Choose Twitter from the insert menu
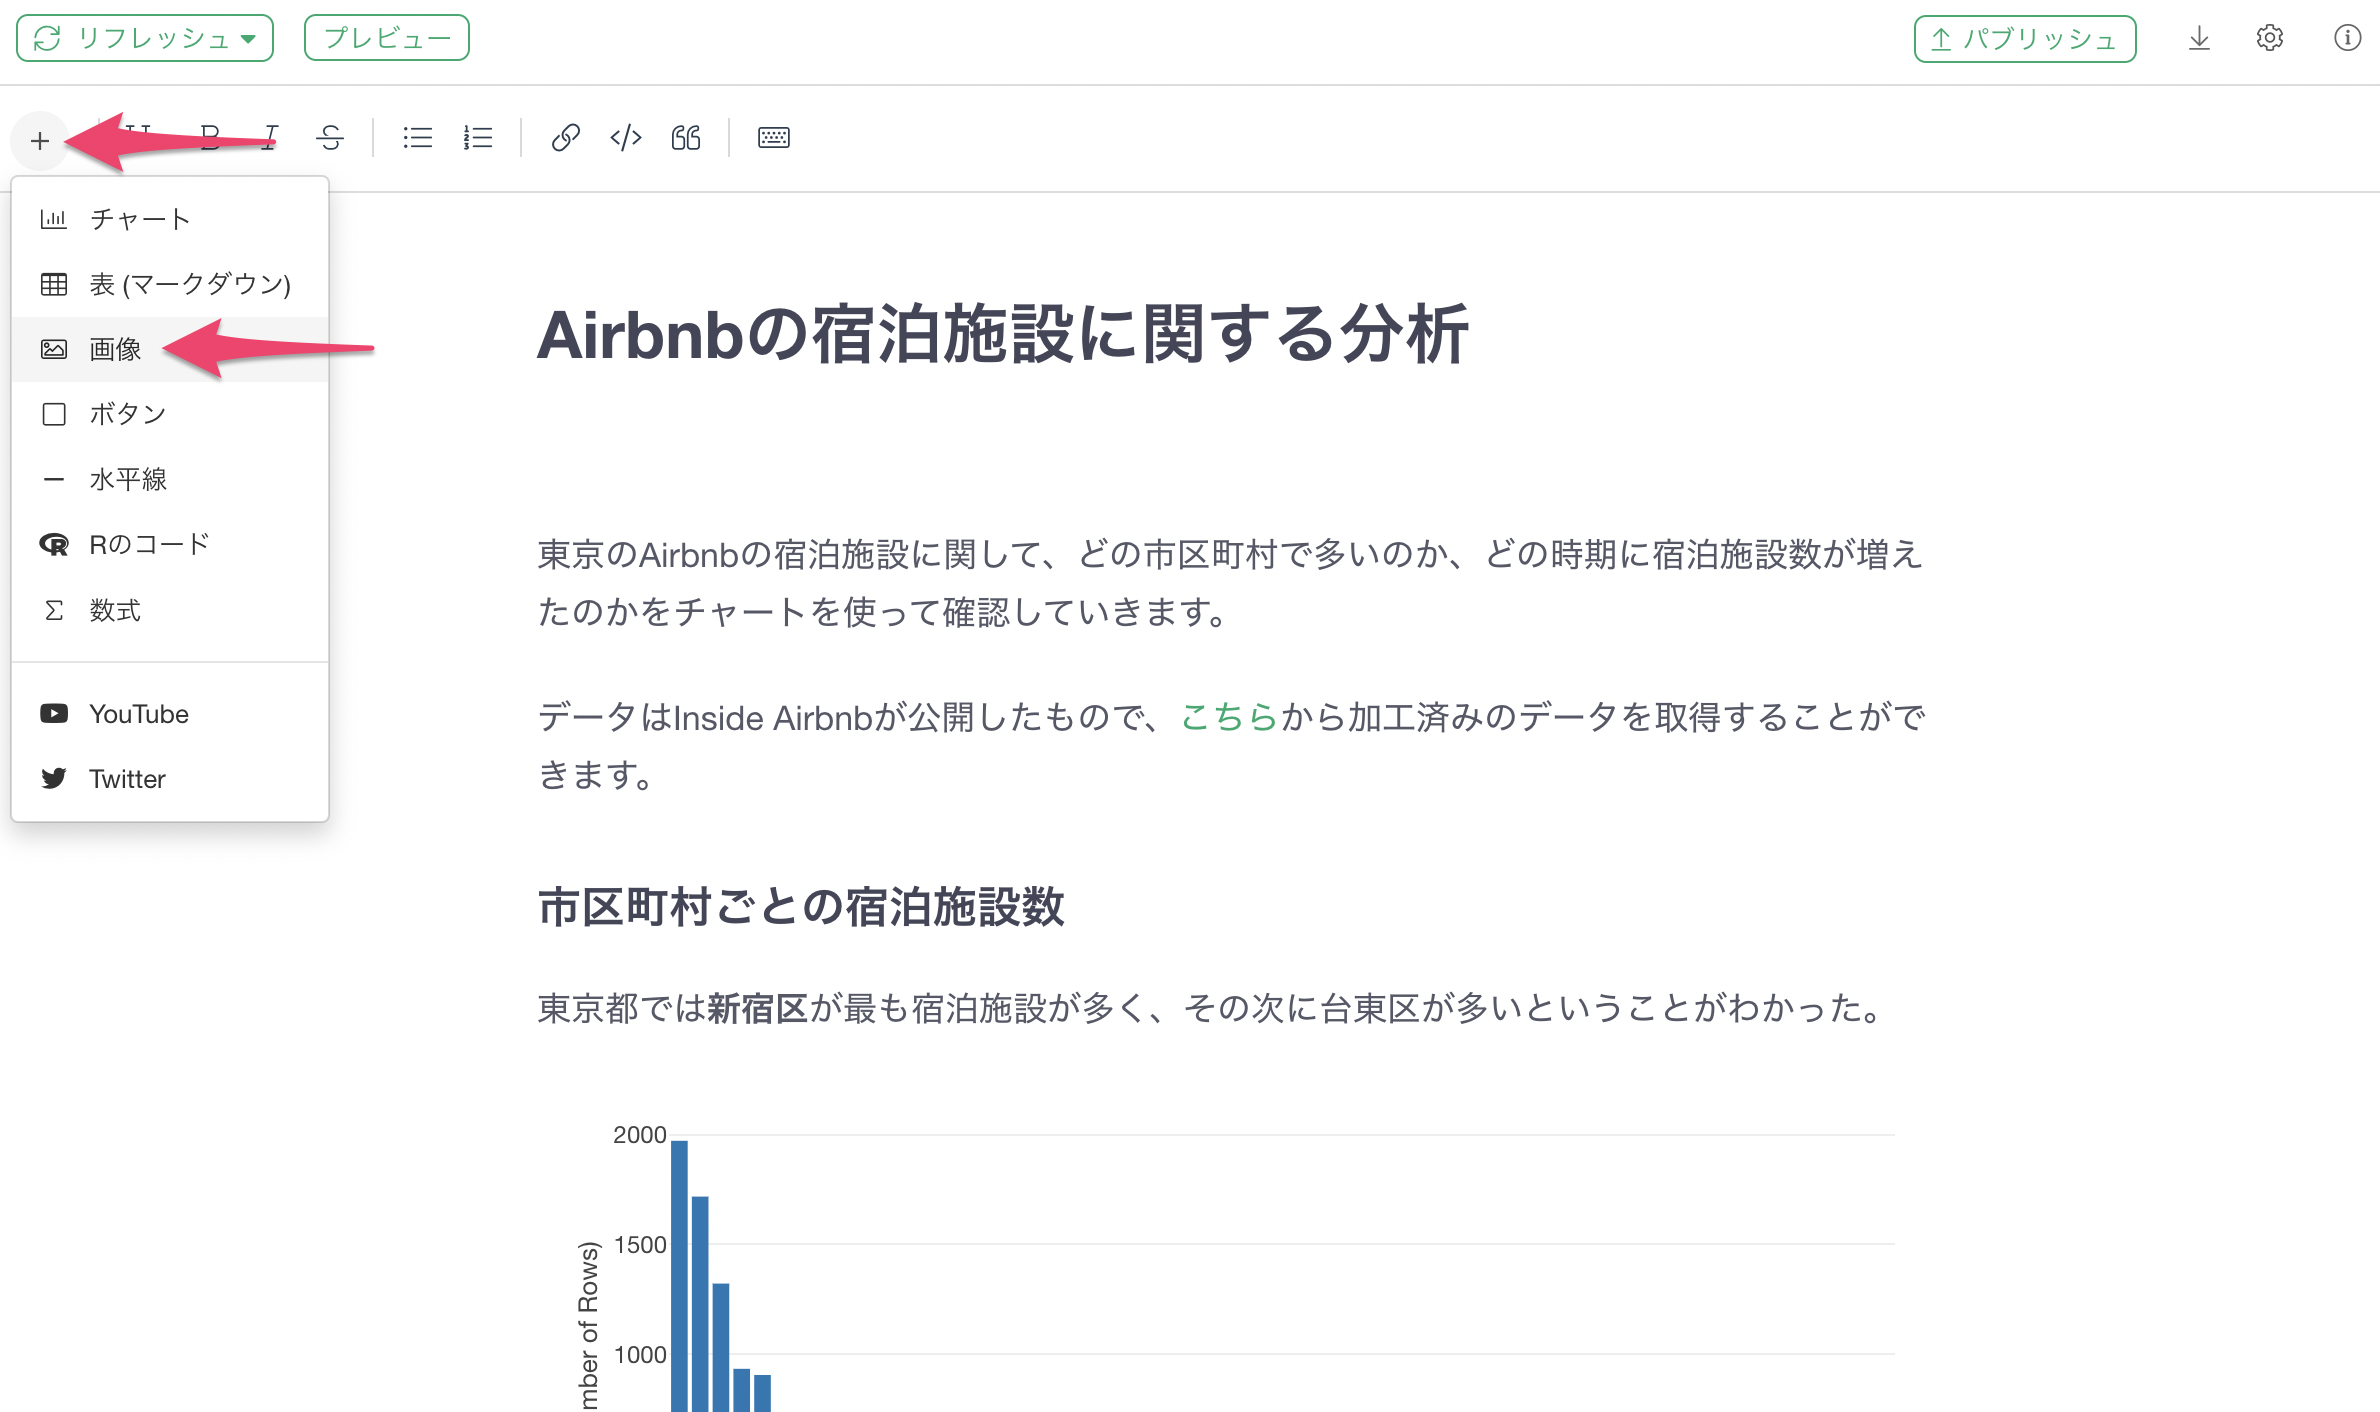2380x1412 pixels. tap(127, 779)
